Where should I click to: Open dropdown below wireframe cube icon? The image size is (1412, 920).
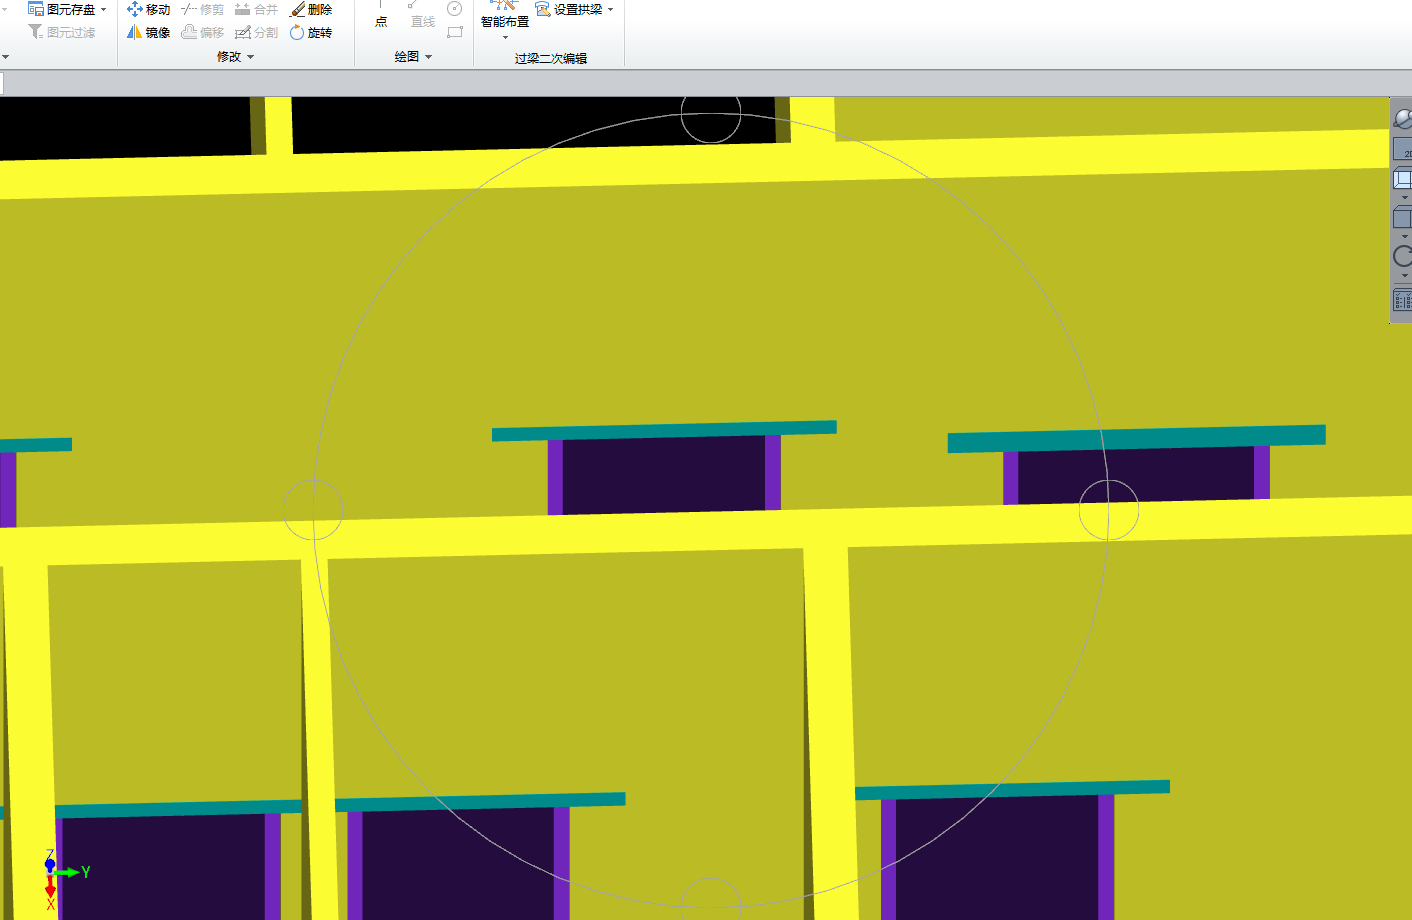(x=1404, y=197)
